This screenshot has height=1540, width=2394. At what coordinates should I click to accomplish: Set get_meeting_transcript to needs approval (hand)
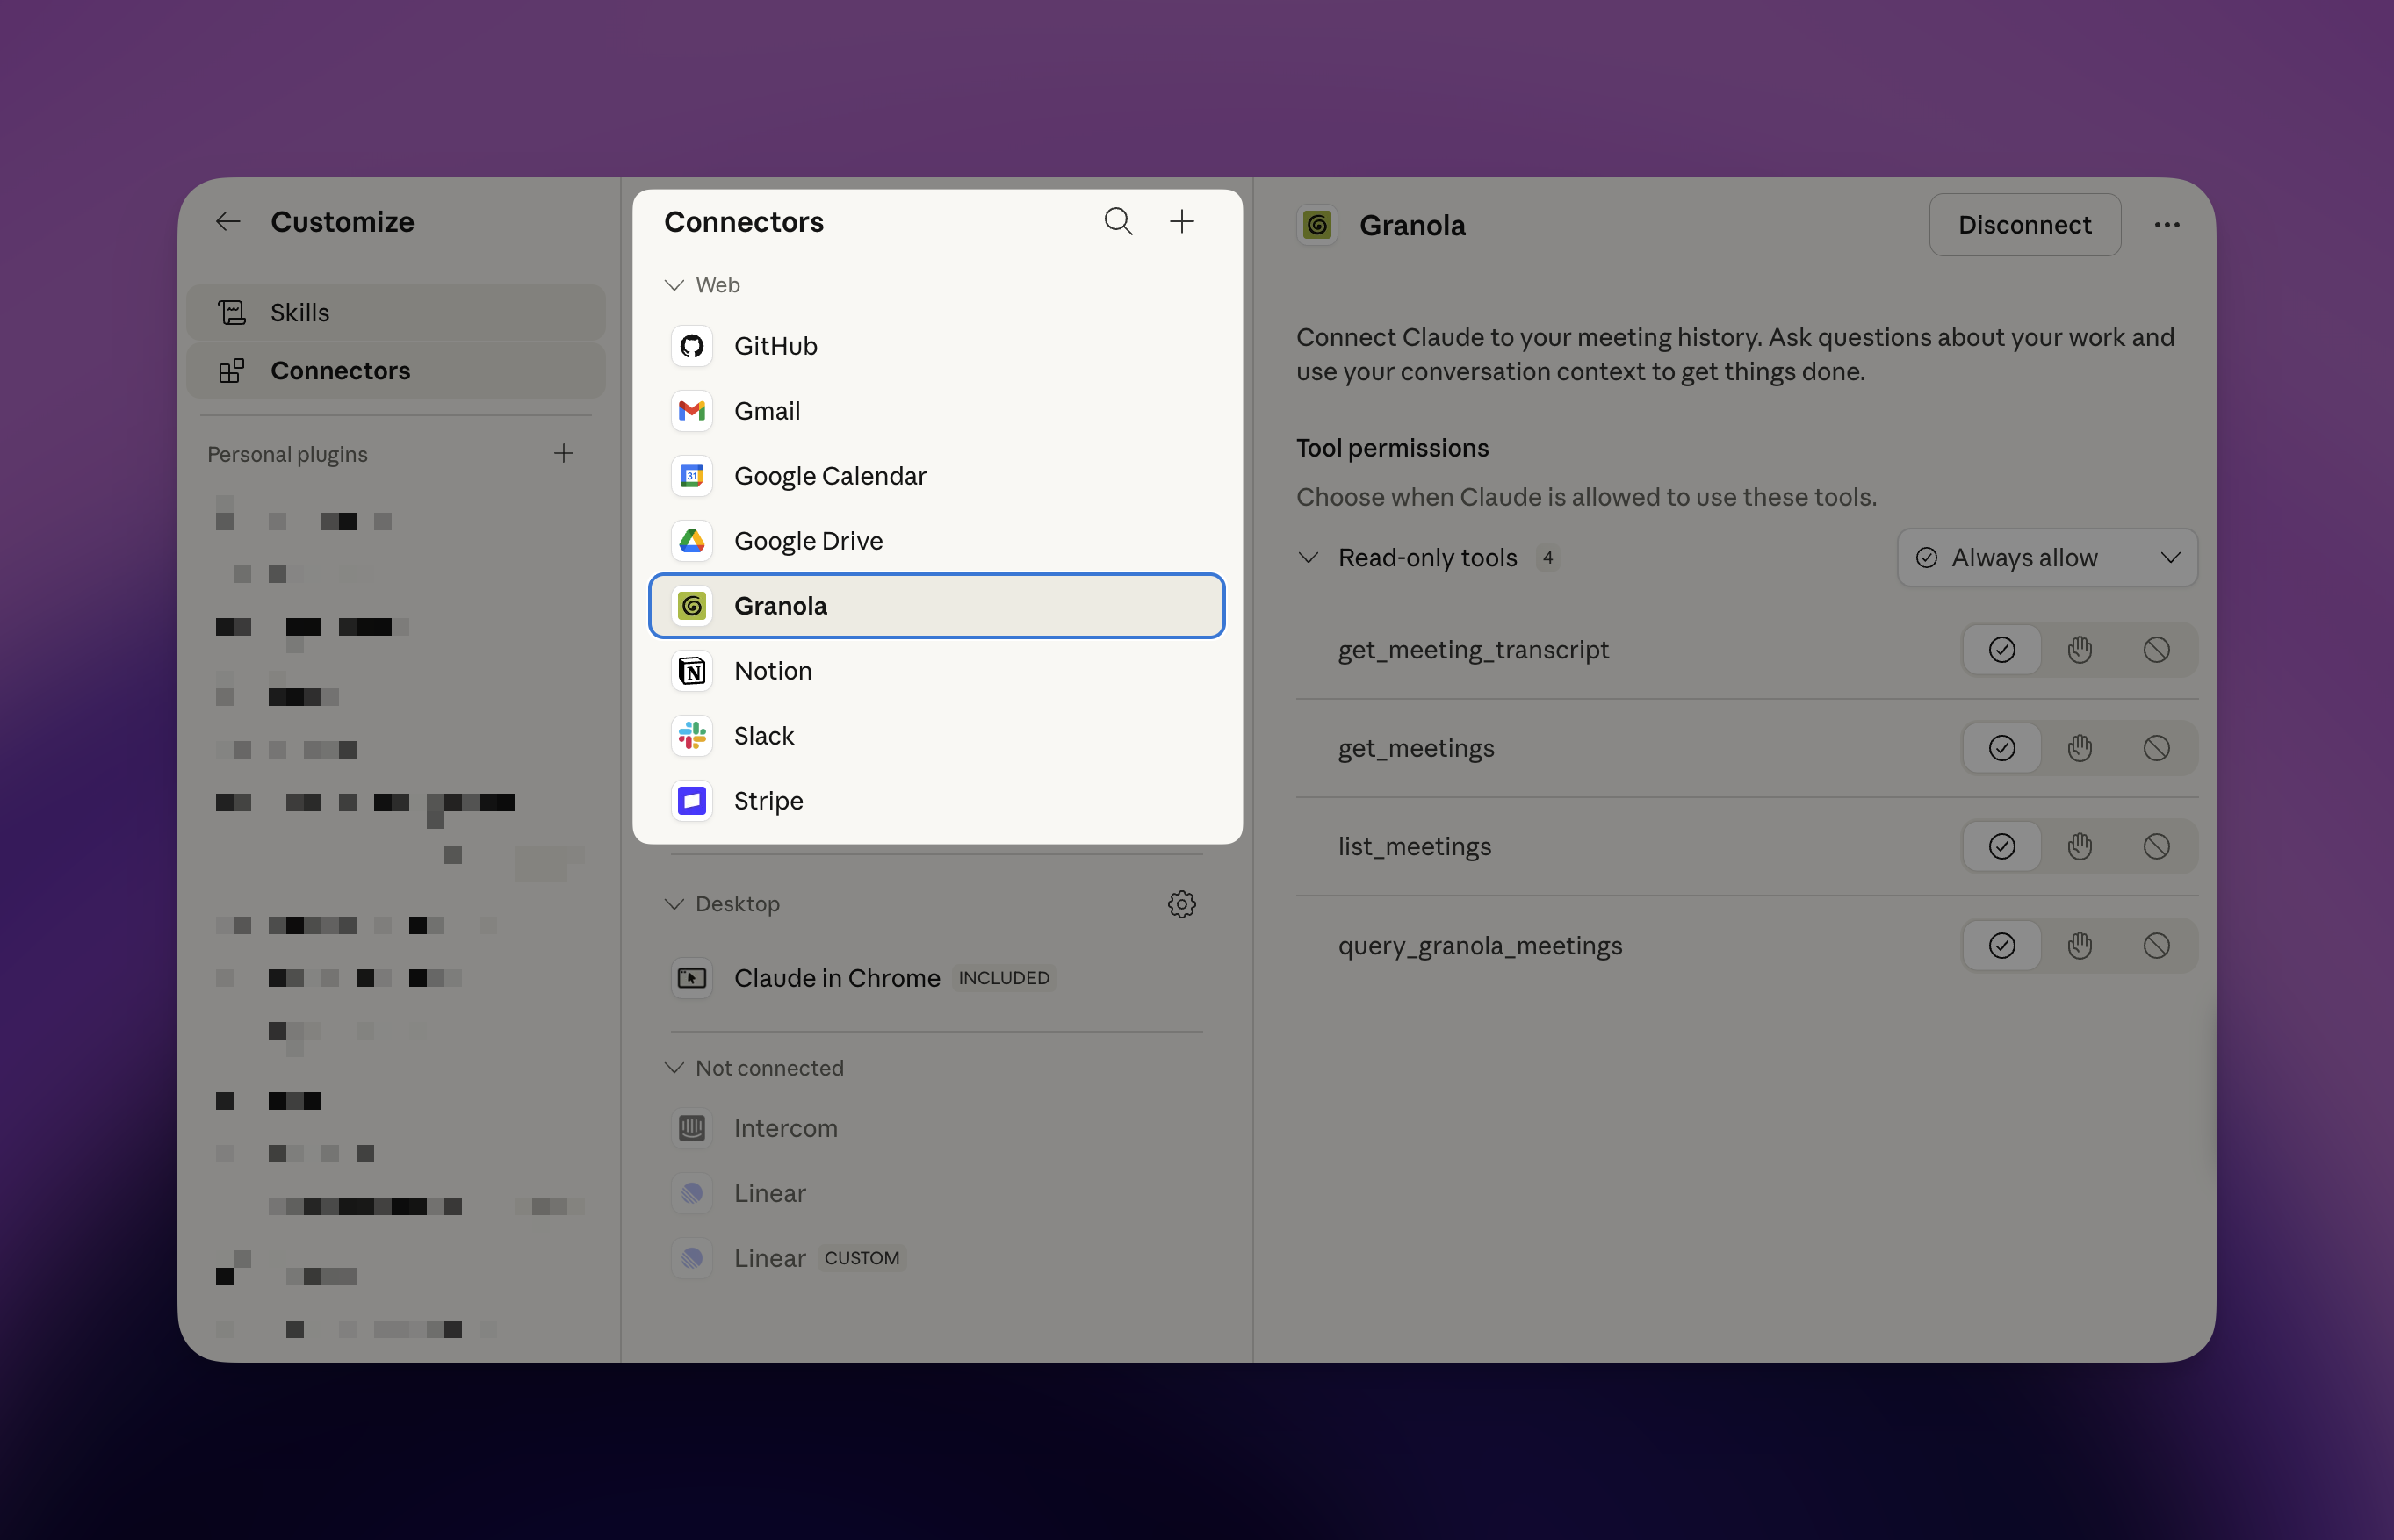2080,650
